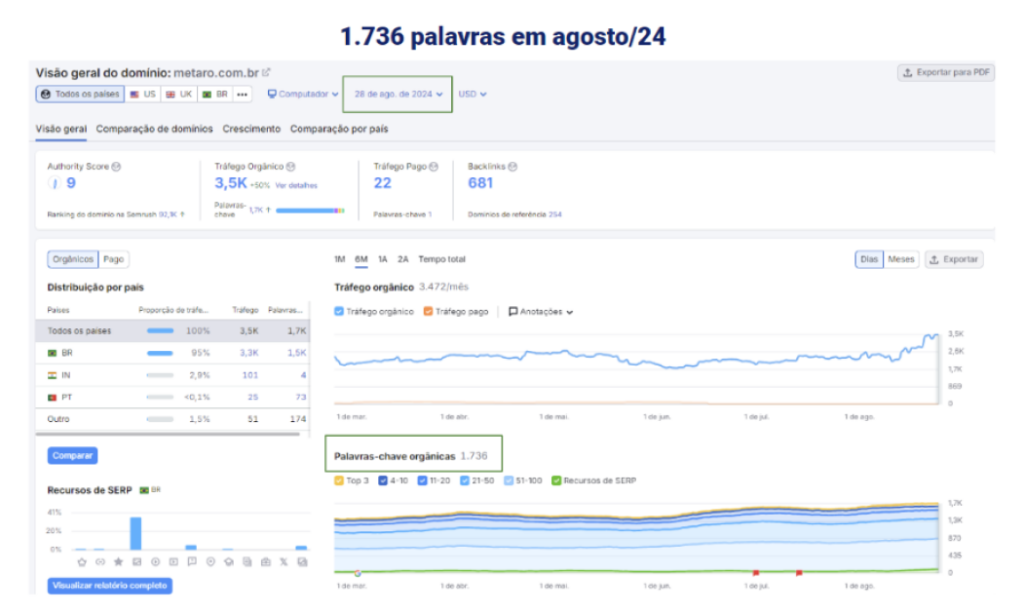This screenshot has height=614, width=1024.
Task: Open the 28 de ago. de 2024 date picker
Action: point(398,94)
